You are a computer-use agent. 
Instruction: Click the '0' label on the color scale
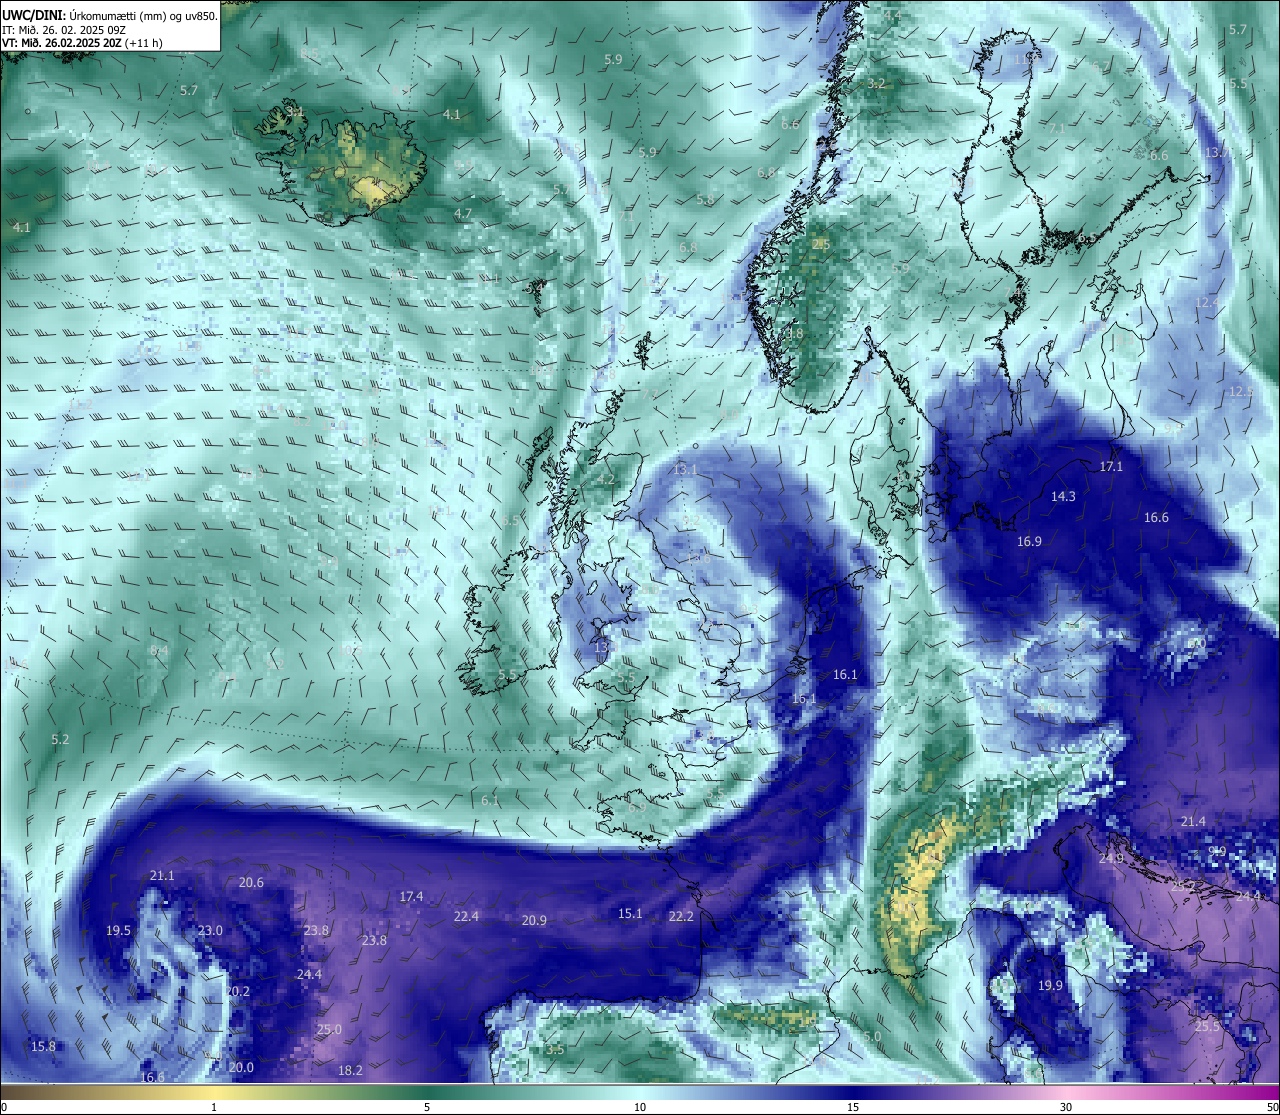[3, 1107]
